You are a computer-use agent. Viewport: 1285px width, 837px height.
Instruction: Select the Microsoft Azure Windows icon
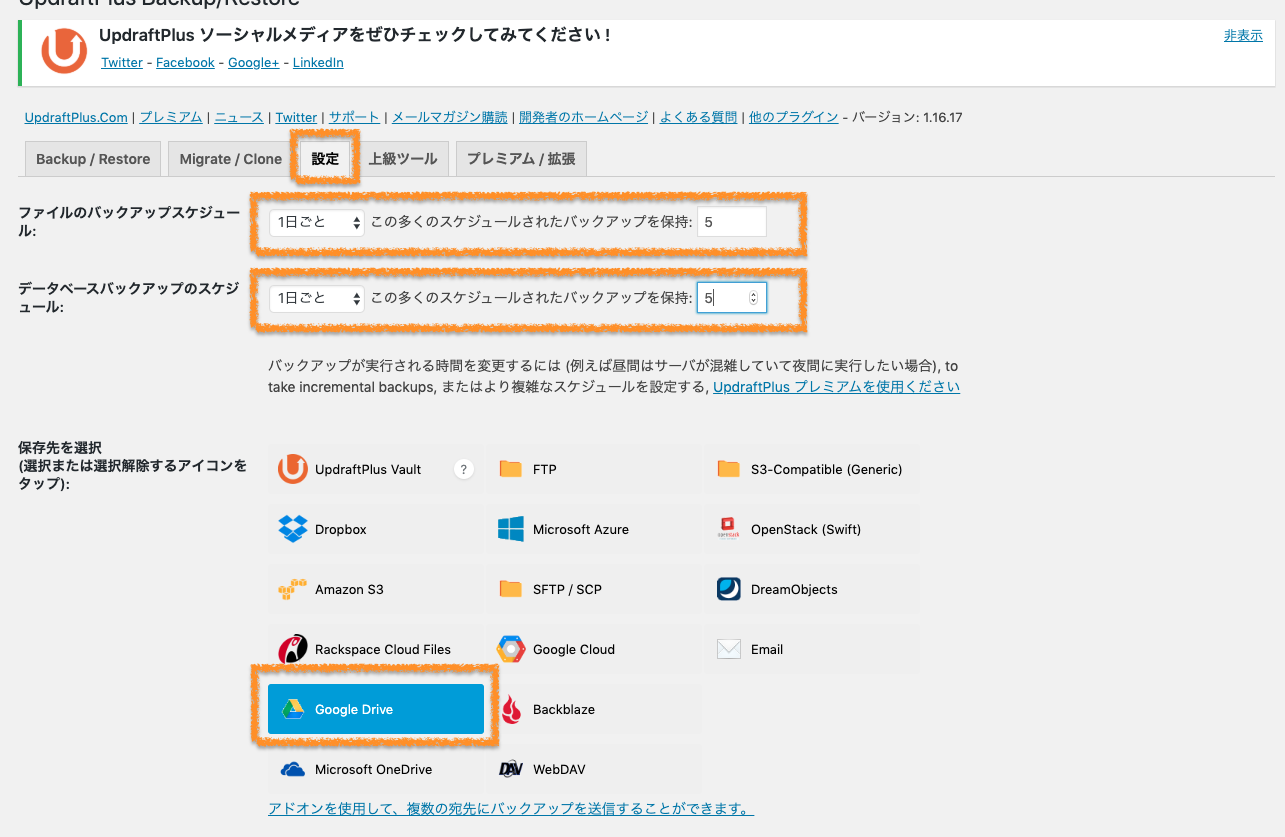coord(511,529)
